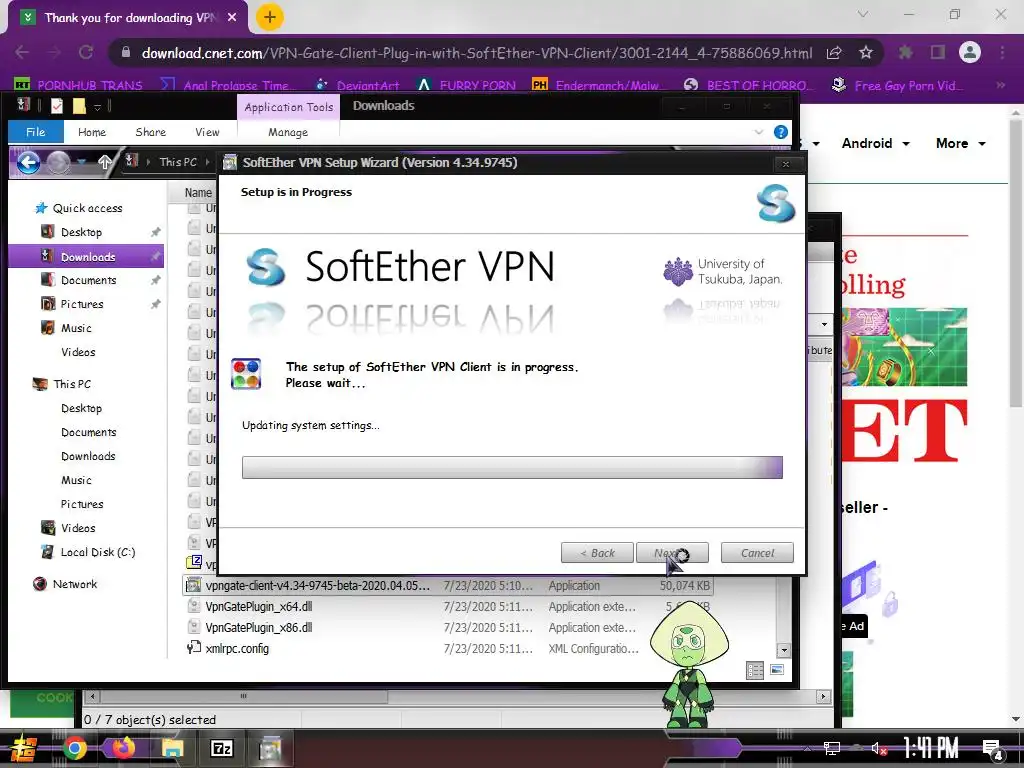Bookmark this page with the star icon
Viewport: 1024px width, 768px height.
coord(866,52)
